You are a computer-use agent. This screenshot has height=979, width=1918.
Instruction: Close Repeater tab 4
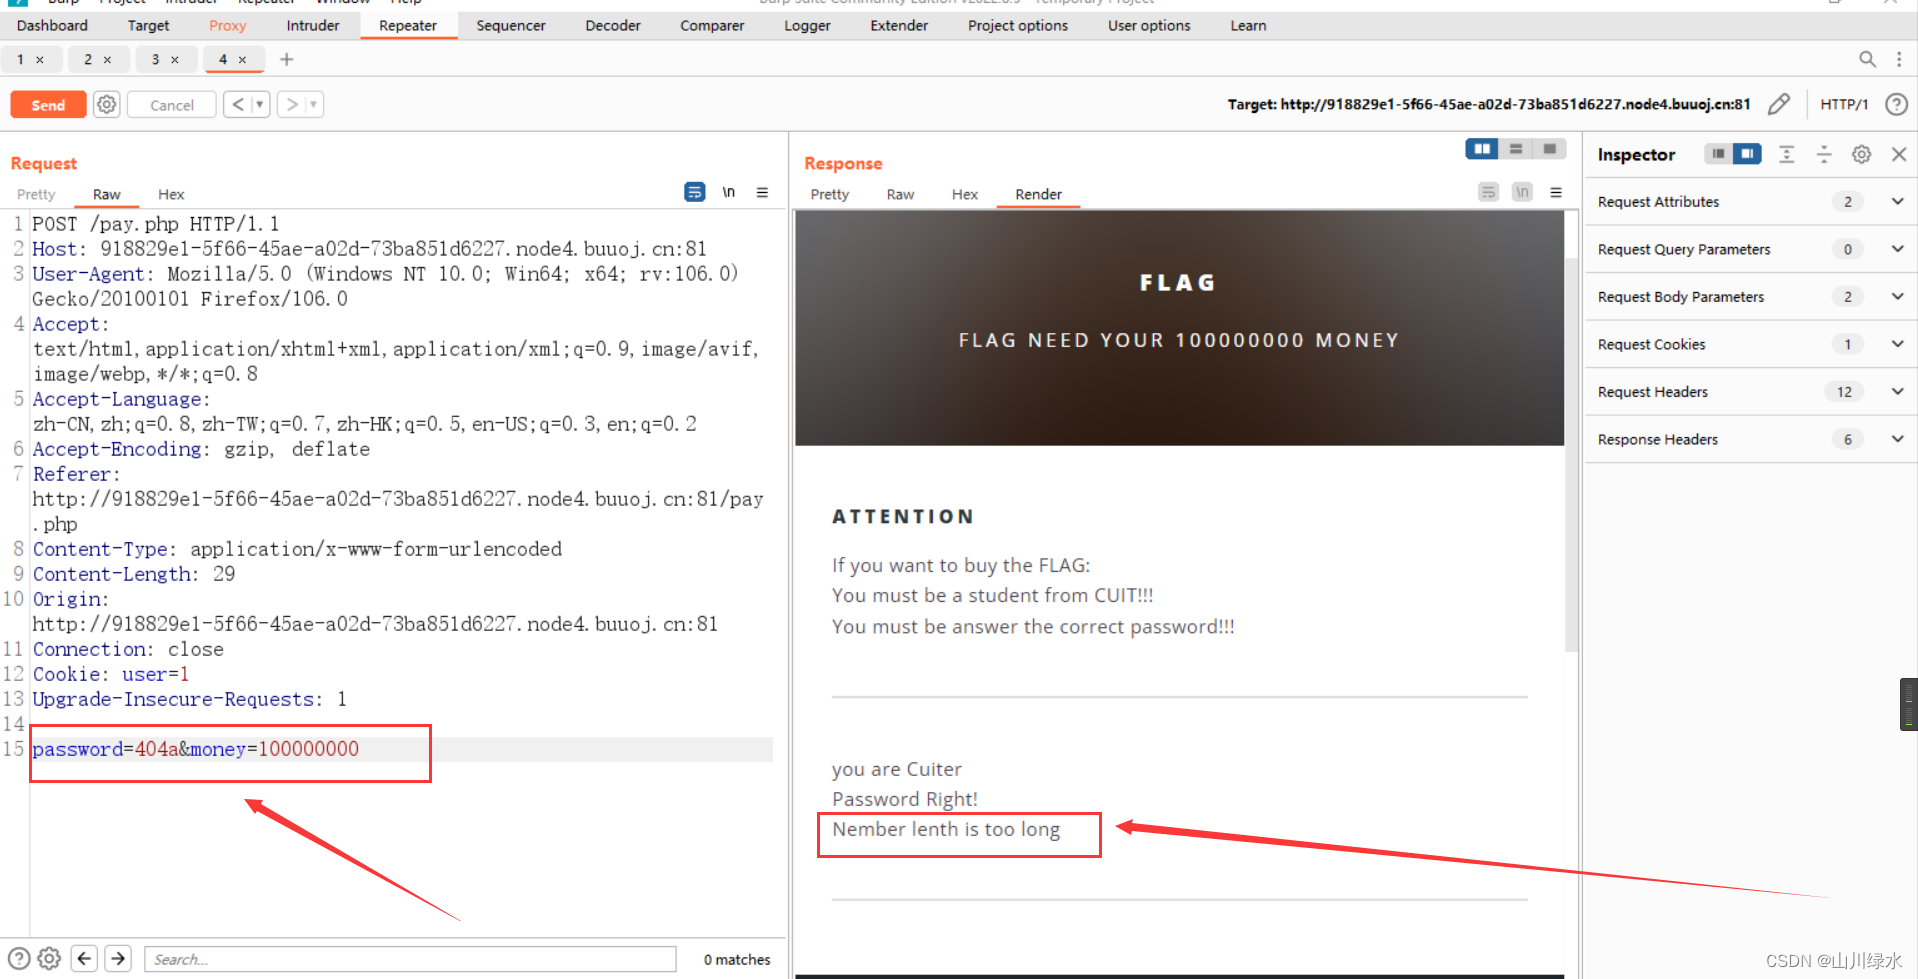tap(242, 60)
